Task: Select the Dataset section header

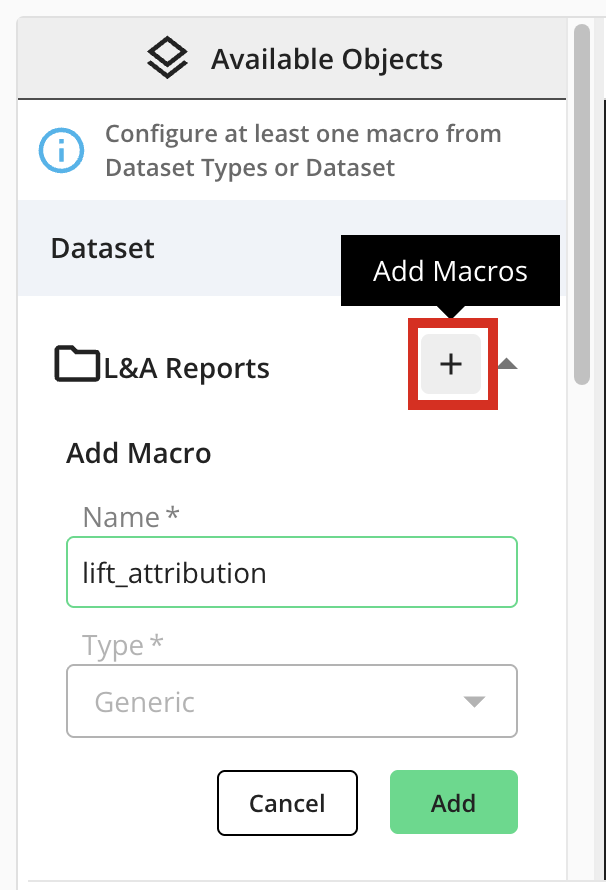Action: (x=103, y=248)
